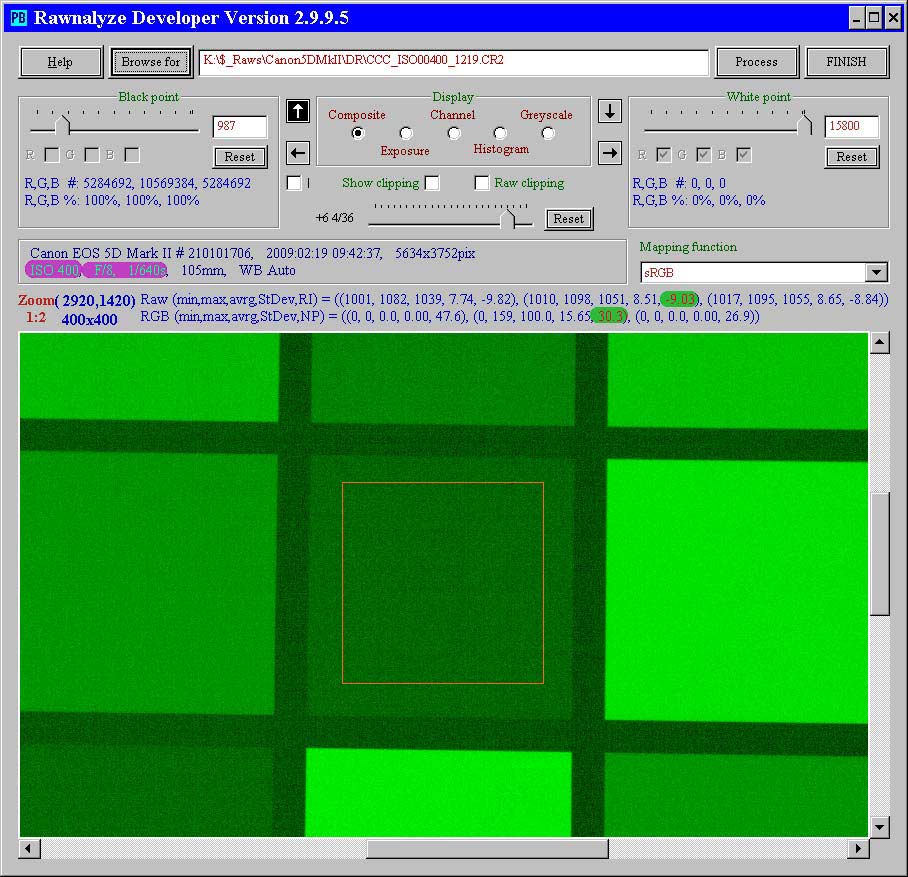Click the down arrow navigation icon
The height and width of the screenshot is (877, 908).
pyautogui.click(x=610, y=111)
